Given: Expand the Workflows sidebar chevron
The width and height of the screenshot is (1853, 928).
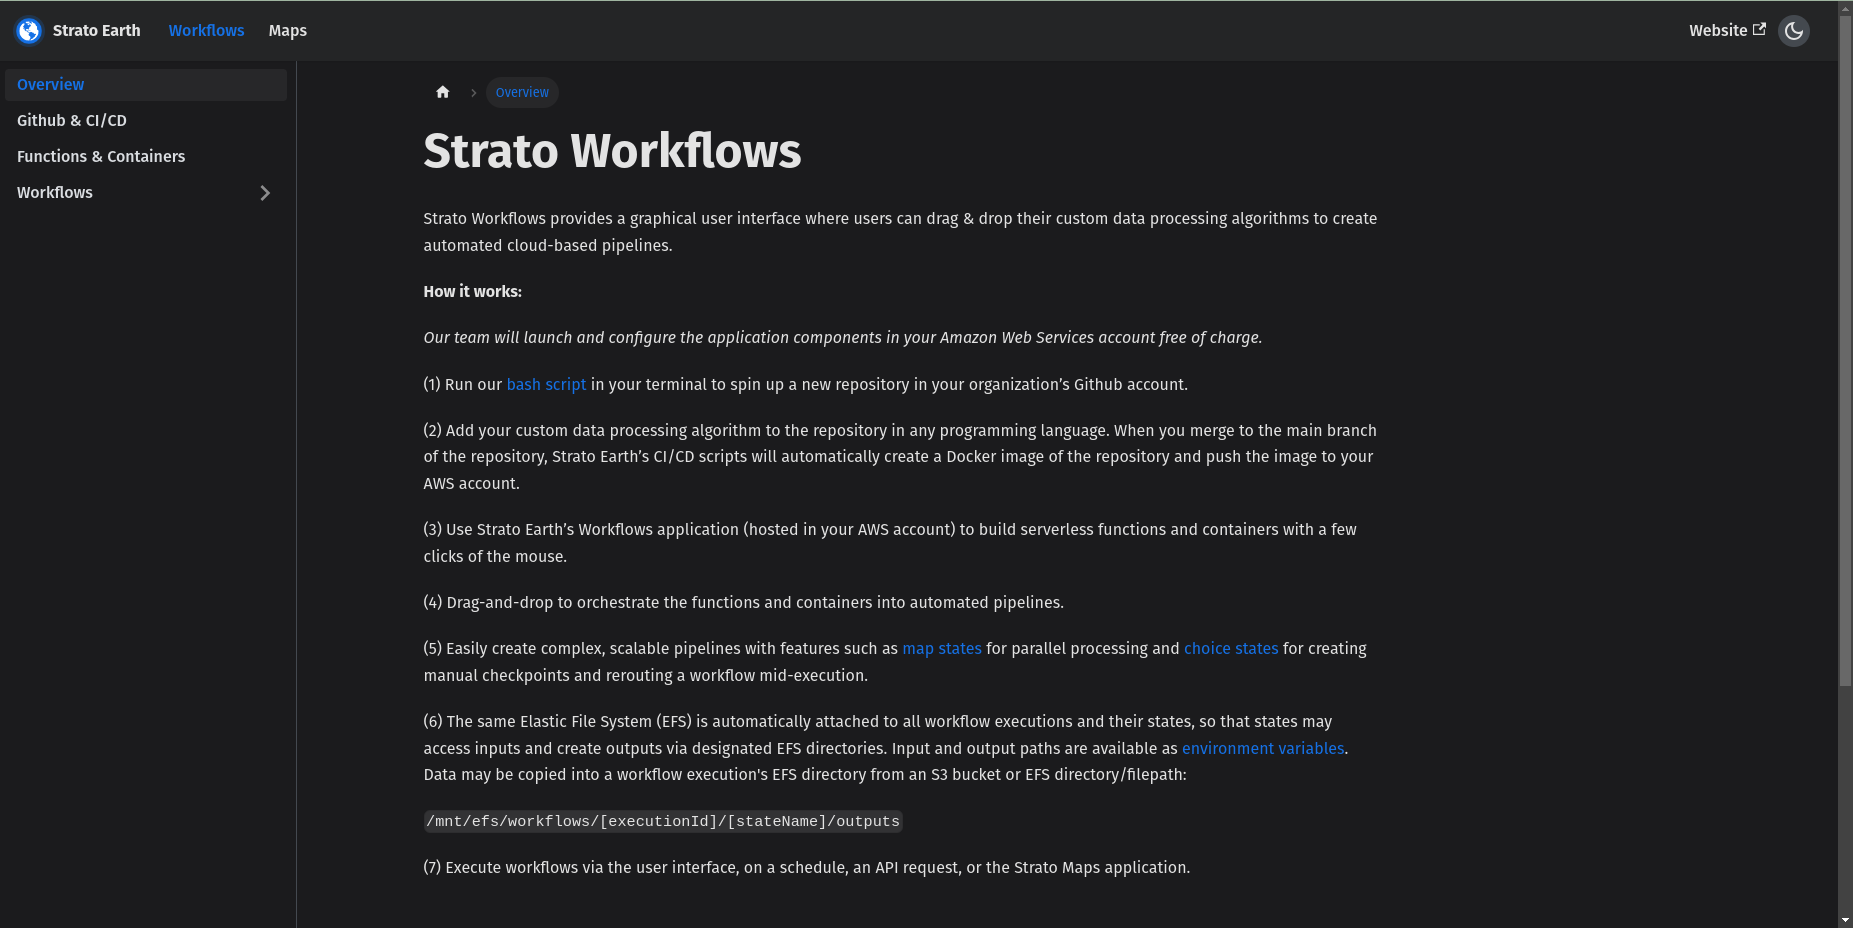Looking at the screenshot, I should click(265, 193).
